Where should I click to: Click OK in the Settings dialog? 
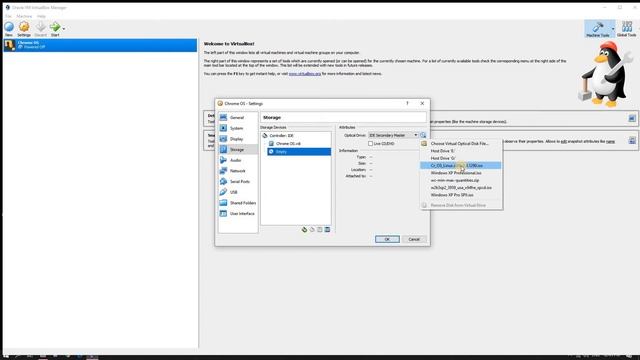coord(387,239)
